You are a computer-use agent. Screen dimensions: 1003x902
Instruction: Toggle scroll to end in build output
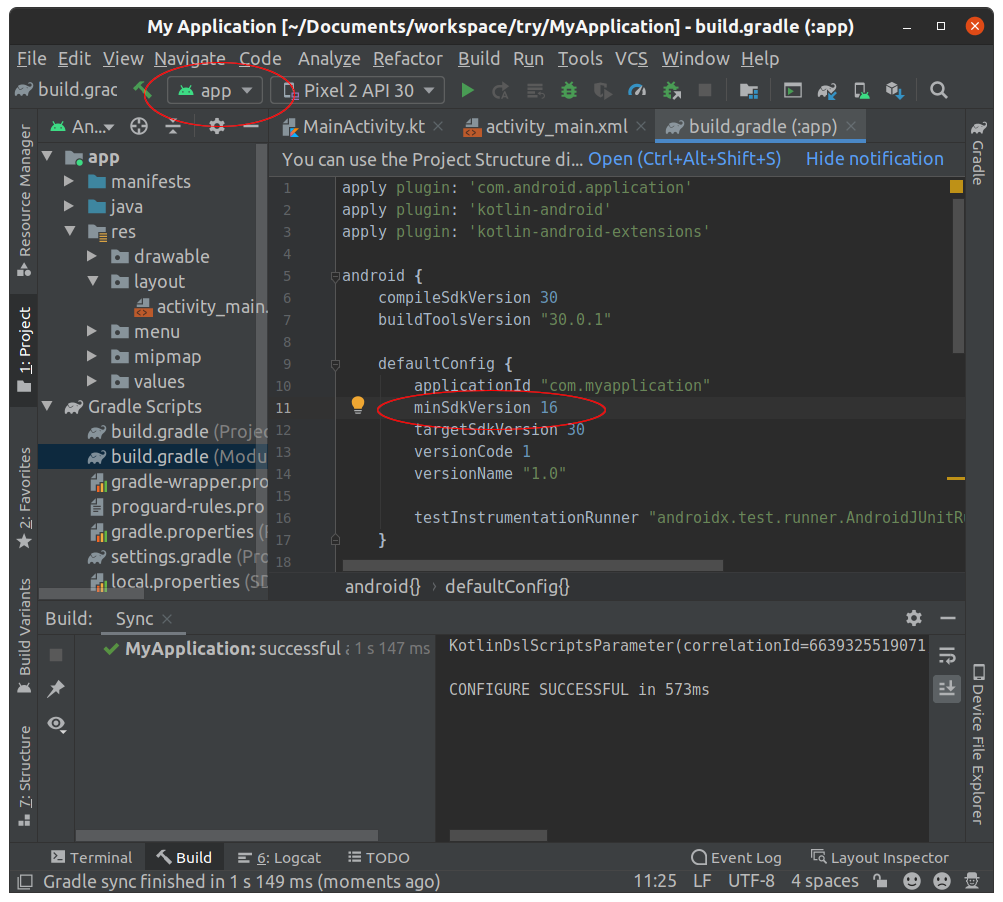coord(947,689)
